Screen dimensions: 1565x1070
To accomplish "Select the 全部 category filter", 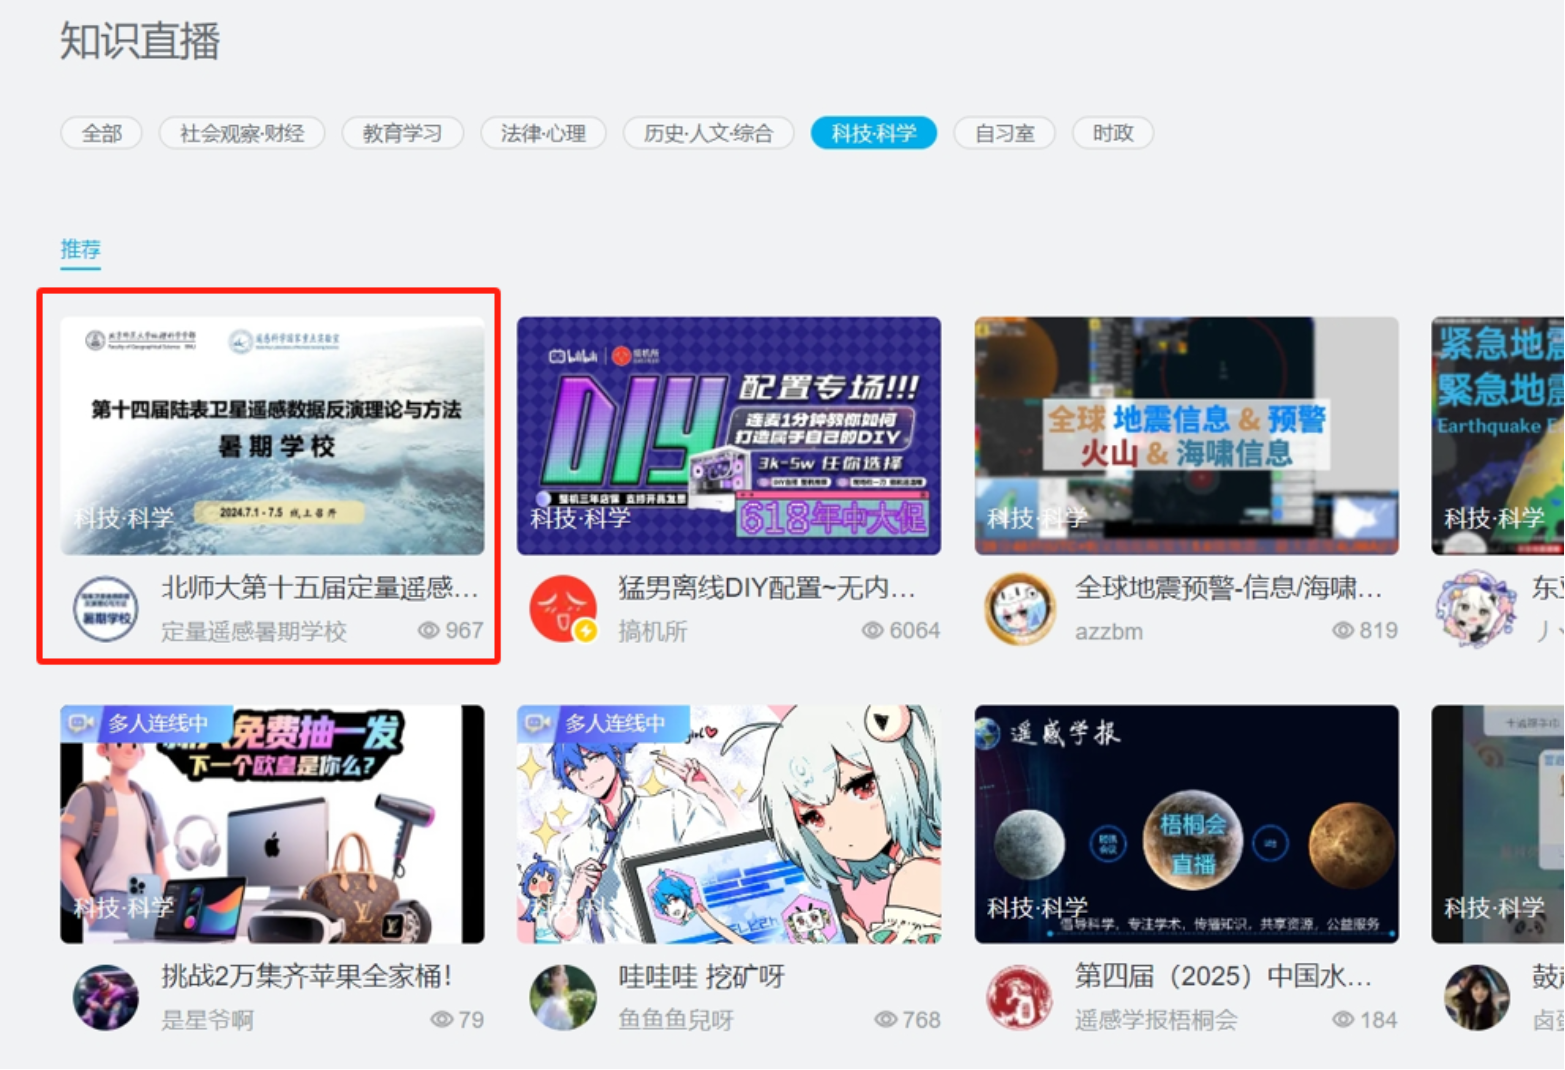I will (x=102, y=133).
